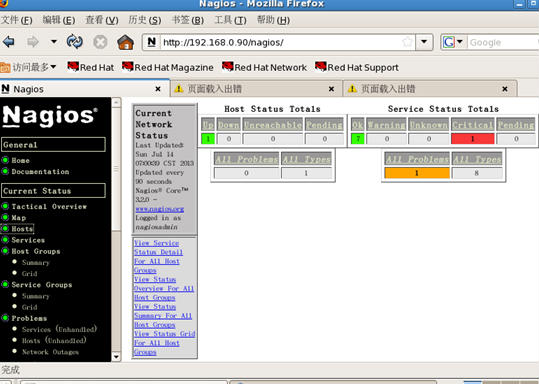Open the 查看(V) menu
The width and height of the screenshot is (539, 384).
coord(102,20)
